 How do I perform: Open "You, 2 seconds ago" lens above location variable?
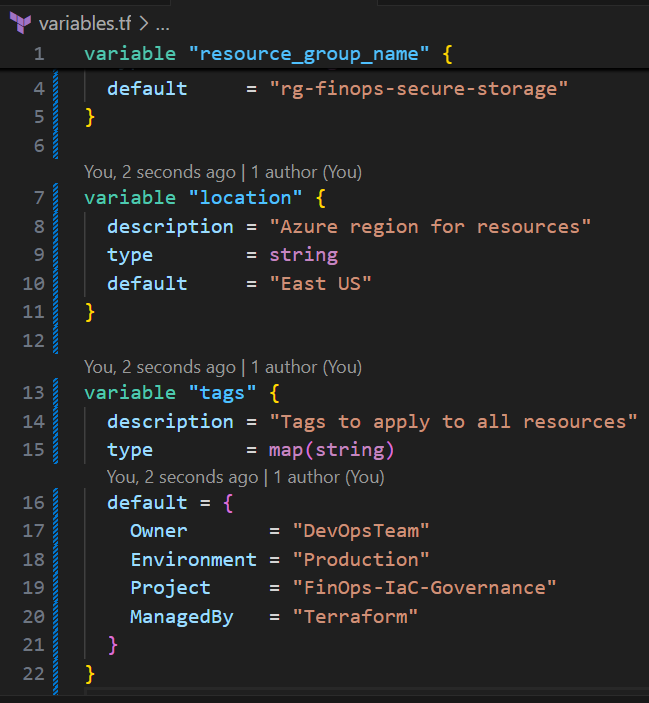click(160, 173)
